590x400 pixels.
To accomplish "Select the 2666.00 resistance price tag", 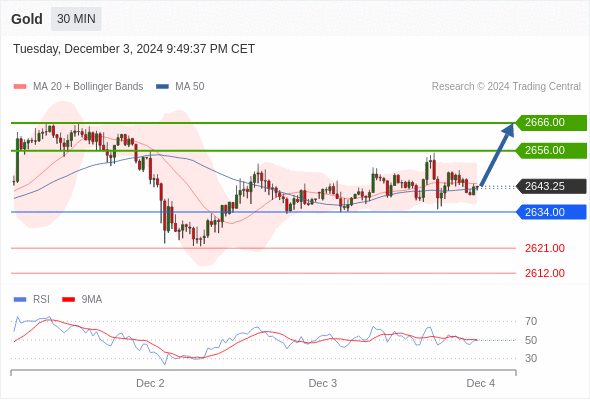I will coord(551,123).
